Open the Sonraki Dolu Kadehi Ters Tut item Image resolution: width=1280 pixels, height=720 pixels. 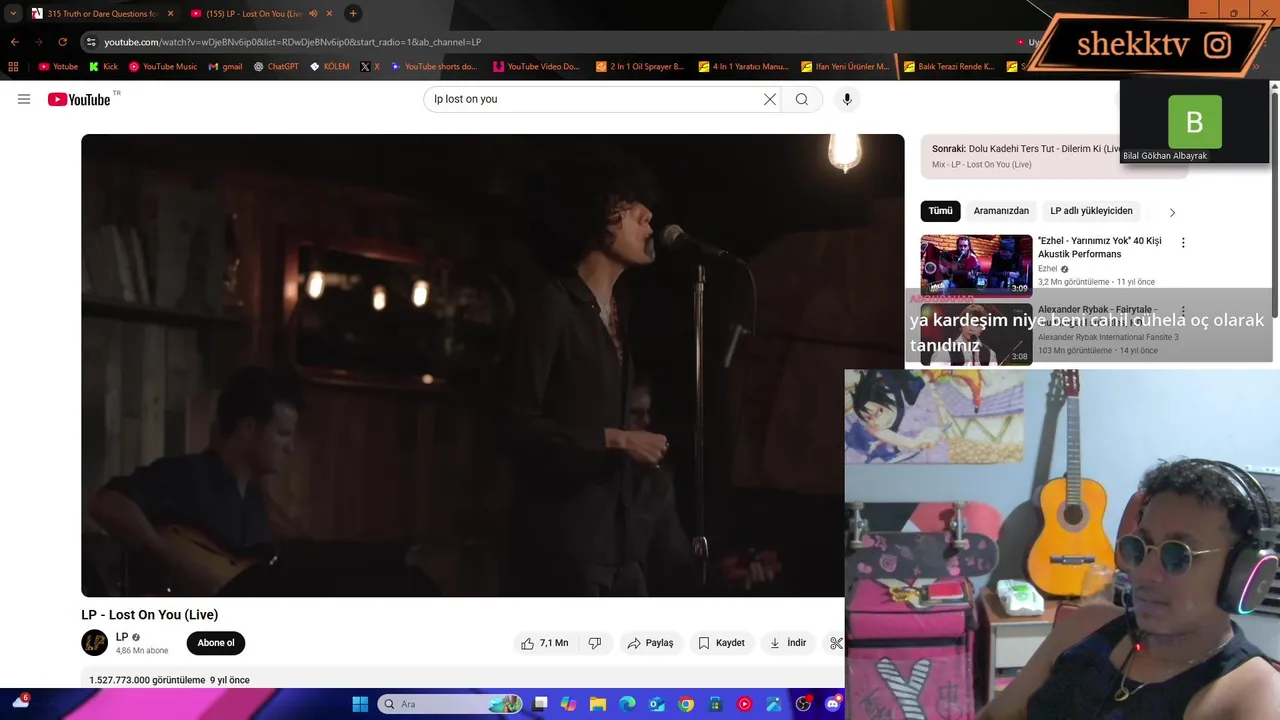(x=1024, y=156)
